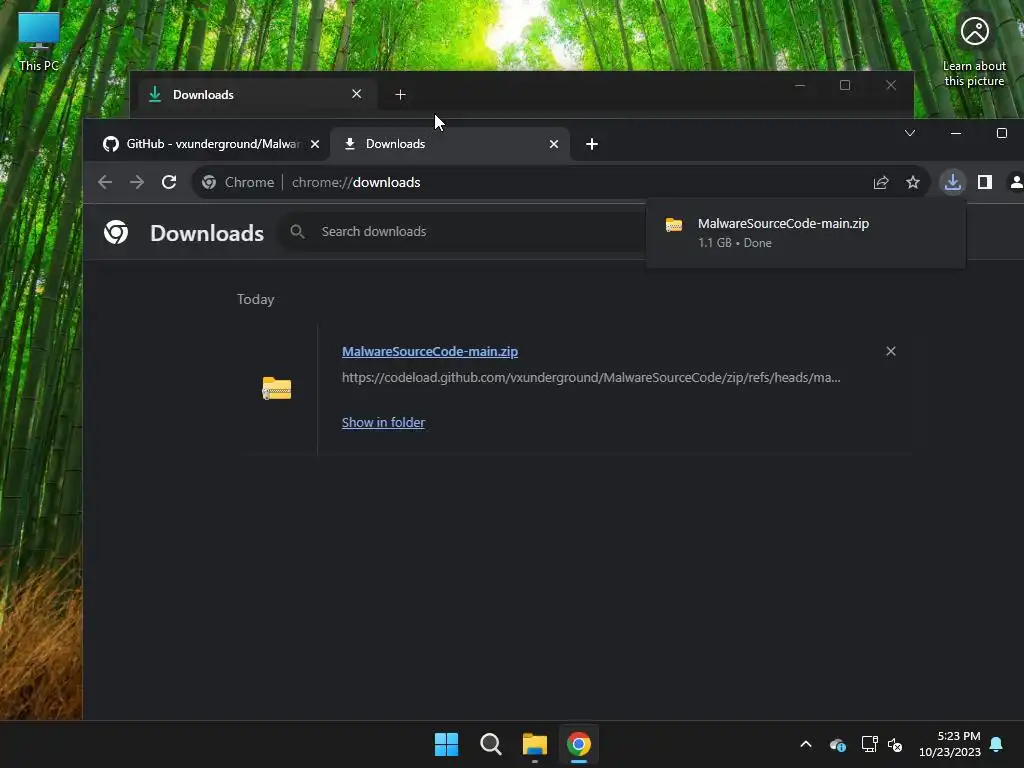Reload the chrome://downloads page
This screenshot has height=768, width=1024.
coord(169,182)
